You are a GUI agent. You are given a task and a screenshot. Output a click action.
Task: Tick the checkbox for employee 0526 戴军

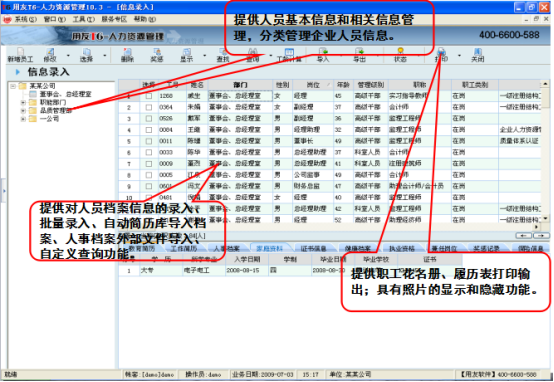pyautogui.click(x=149, y=118)
